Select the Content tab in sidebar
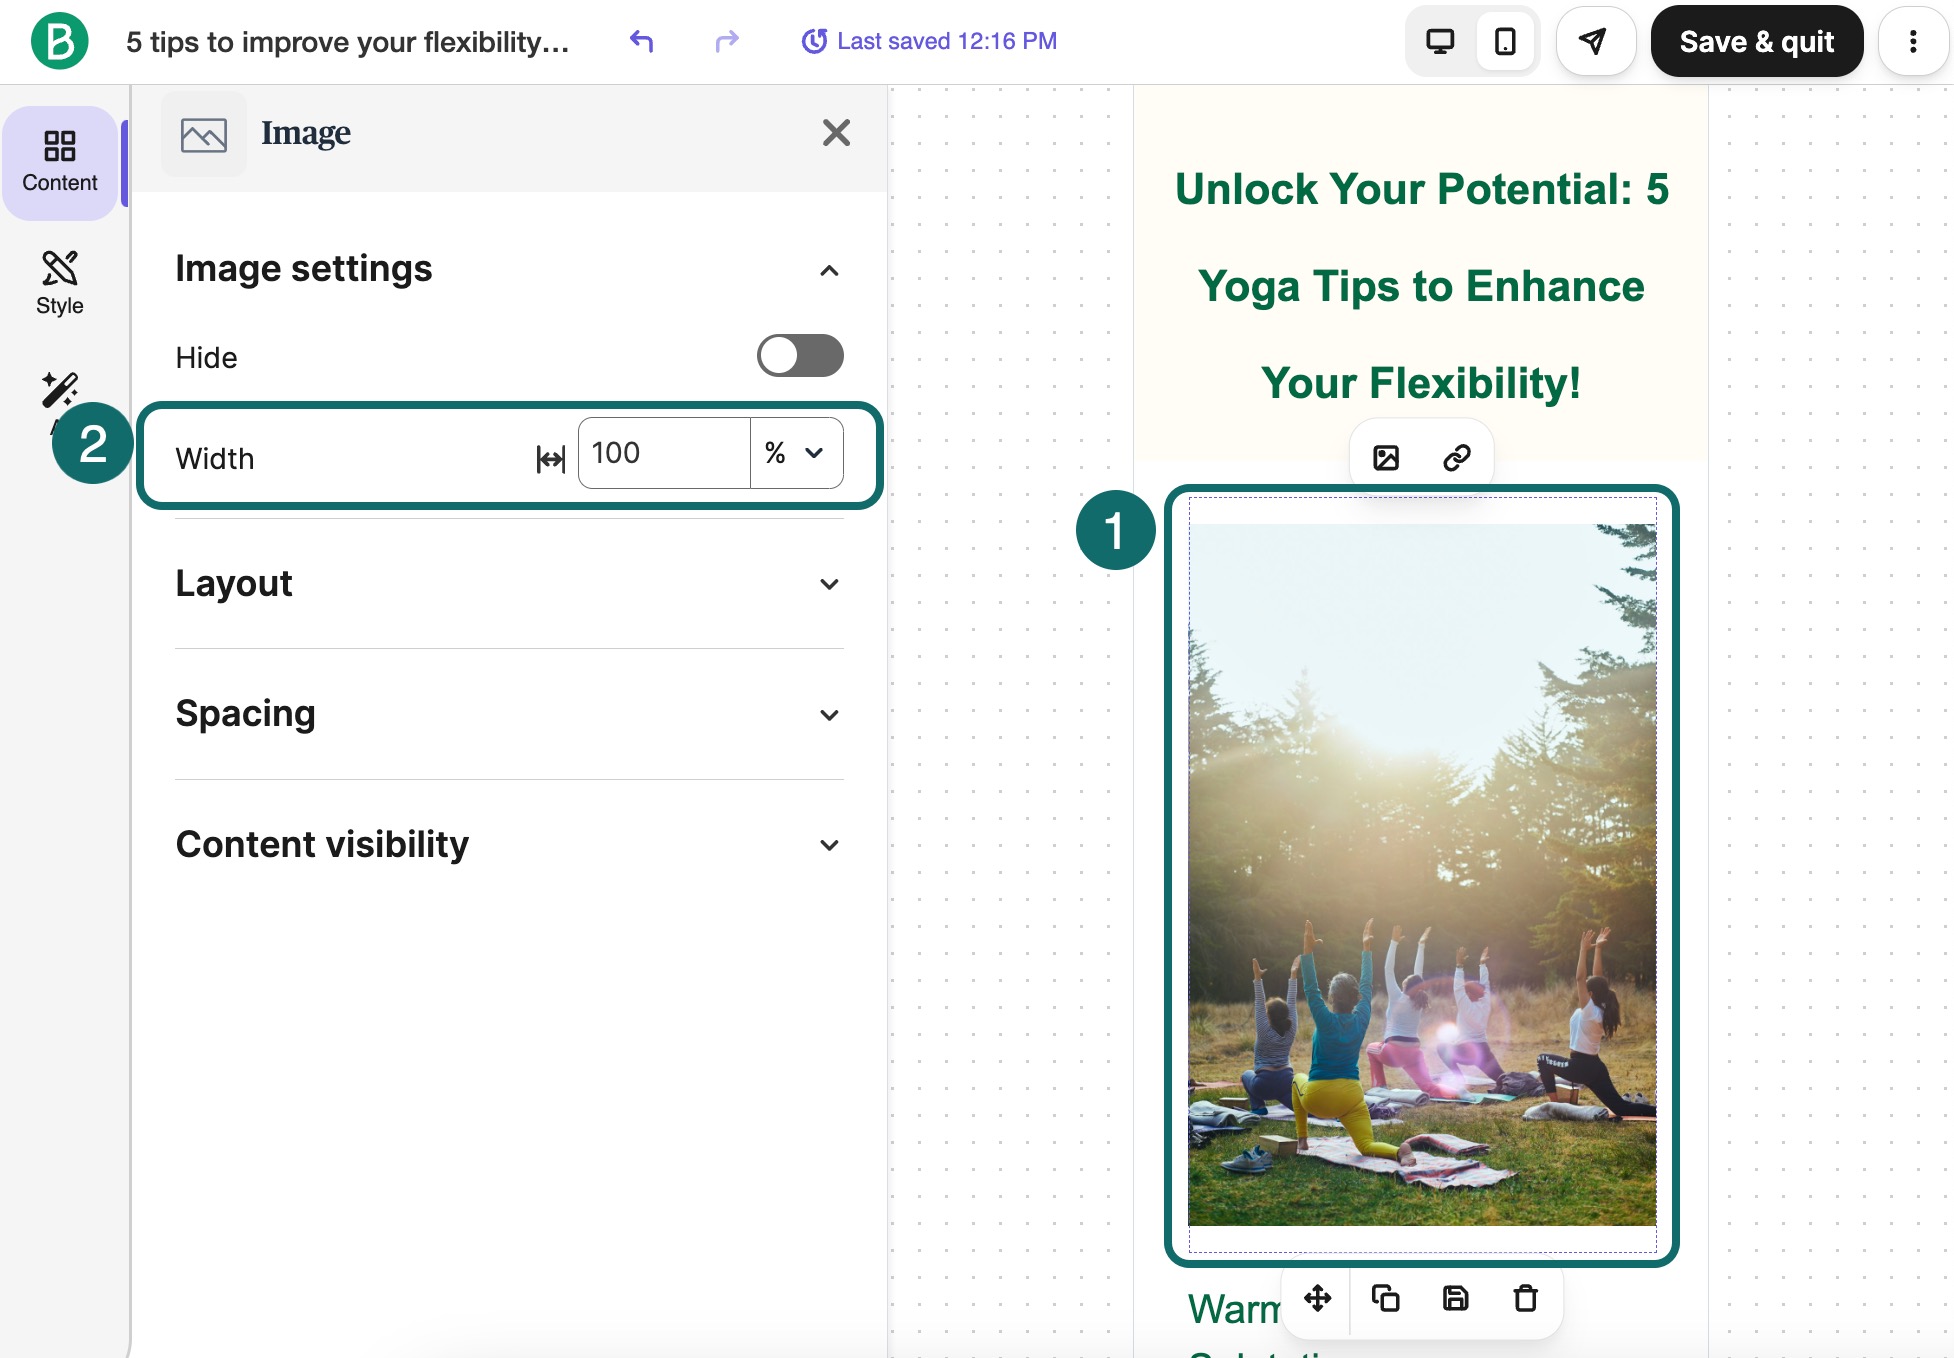Image resolution: width=1954 pixels, height=1358 pixels. [x=60, y=162]
